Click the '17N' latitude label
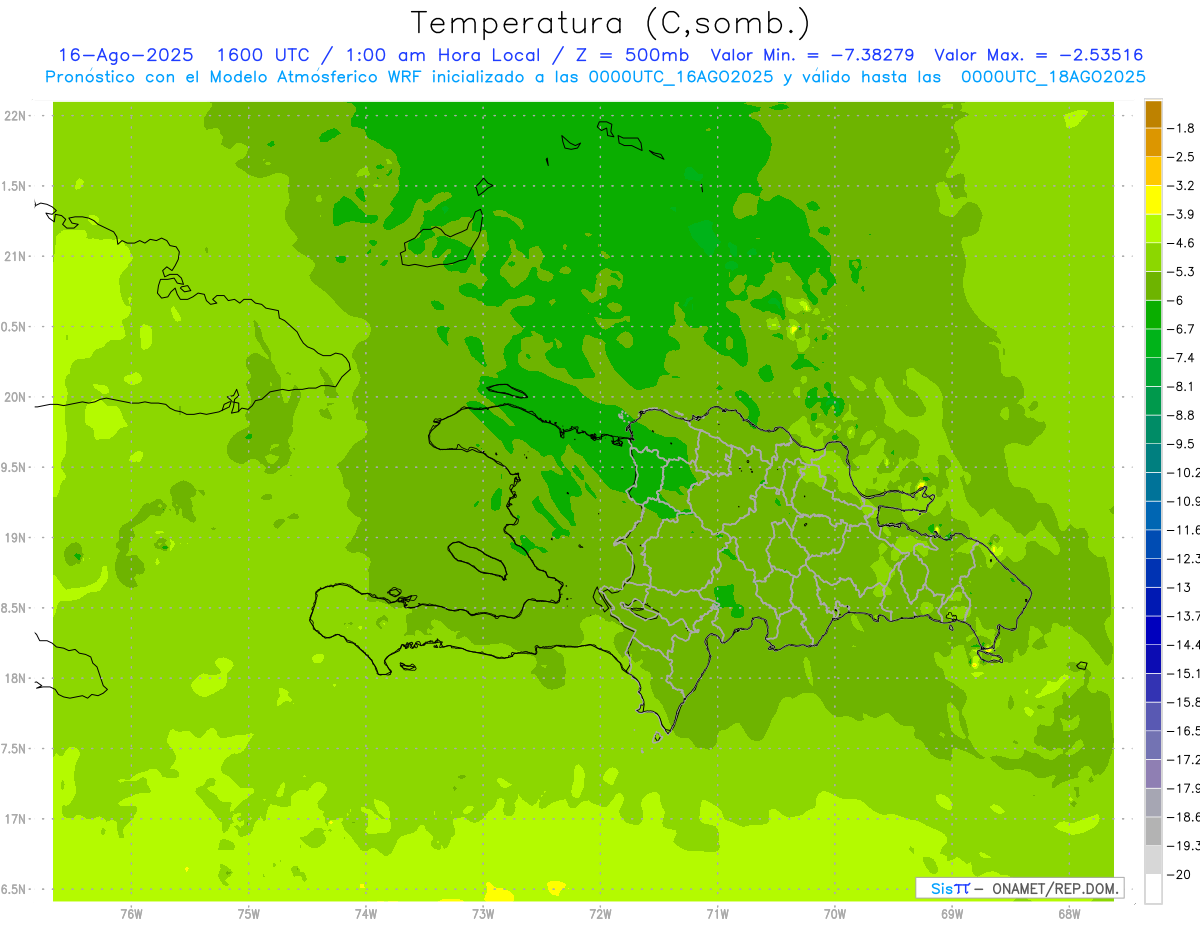This screenshot has width=1200, height=927. pos(14,819)
